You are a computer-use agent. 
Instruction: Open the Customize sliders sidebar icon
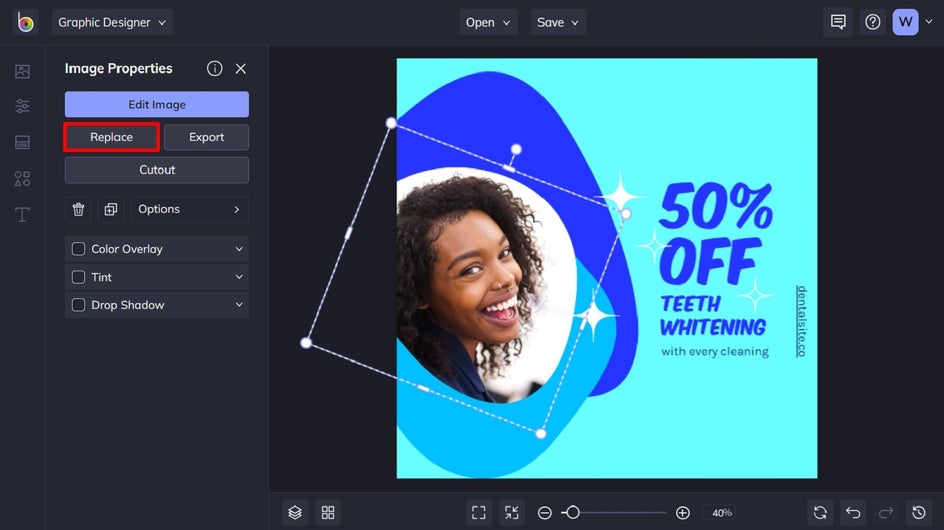pyautogui.click(x=22, y=106)
